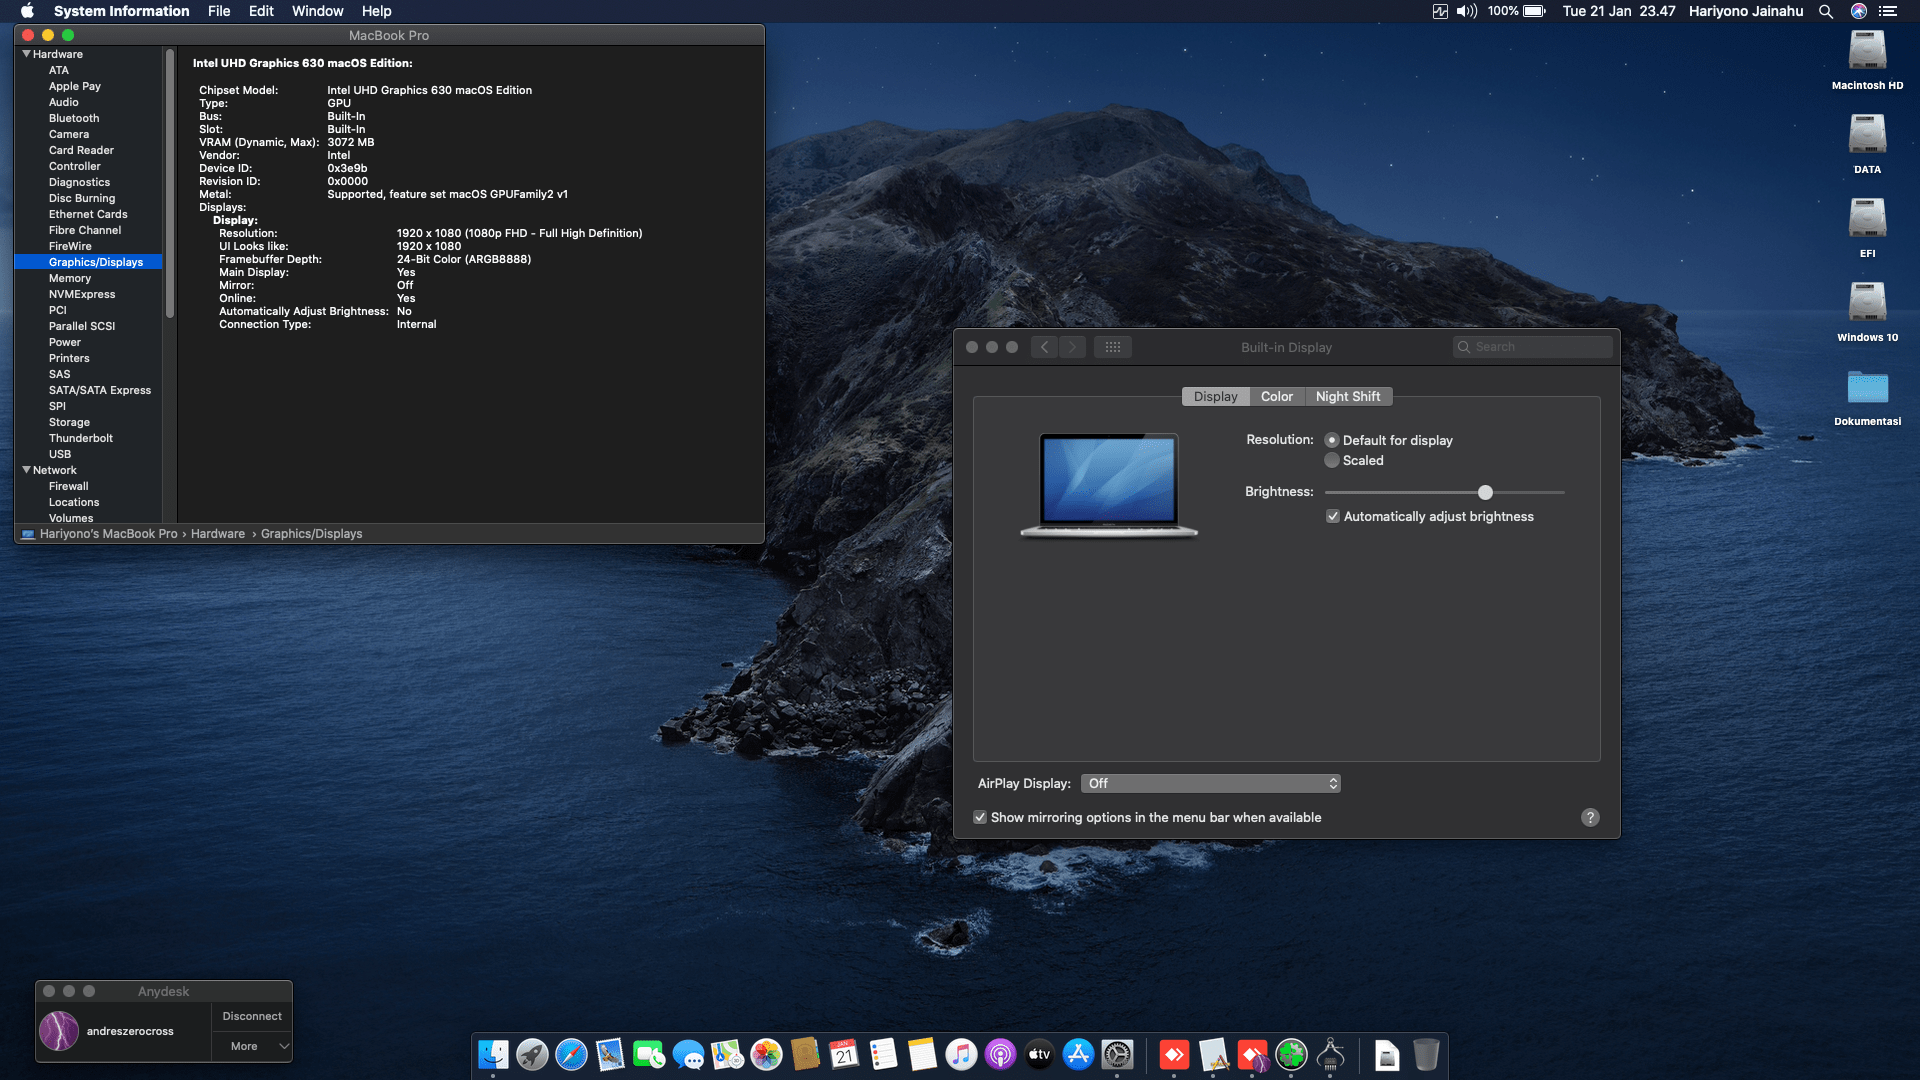The width and height of the screenshot is (1920, 1080).
Task: Open the More dropdown in Anydesk
Action: 252,1046
